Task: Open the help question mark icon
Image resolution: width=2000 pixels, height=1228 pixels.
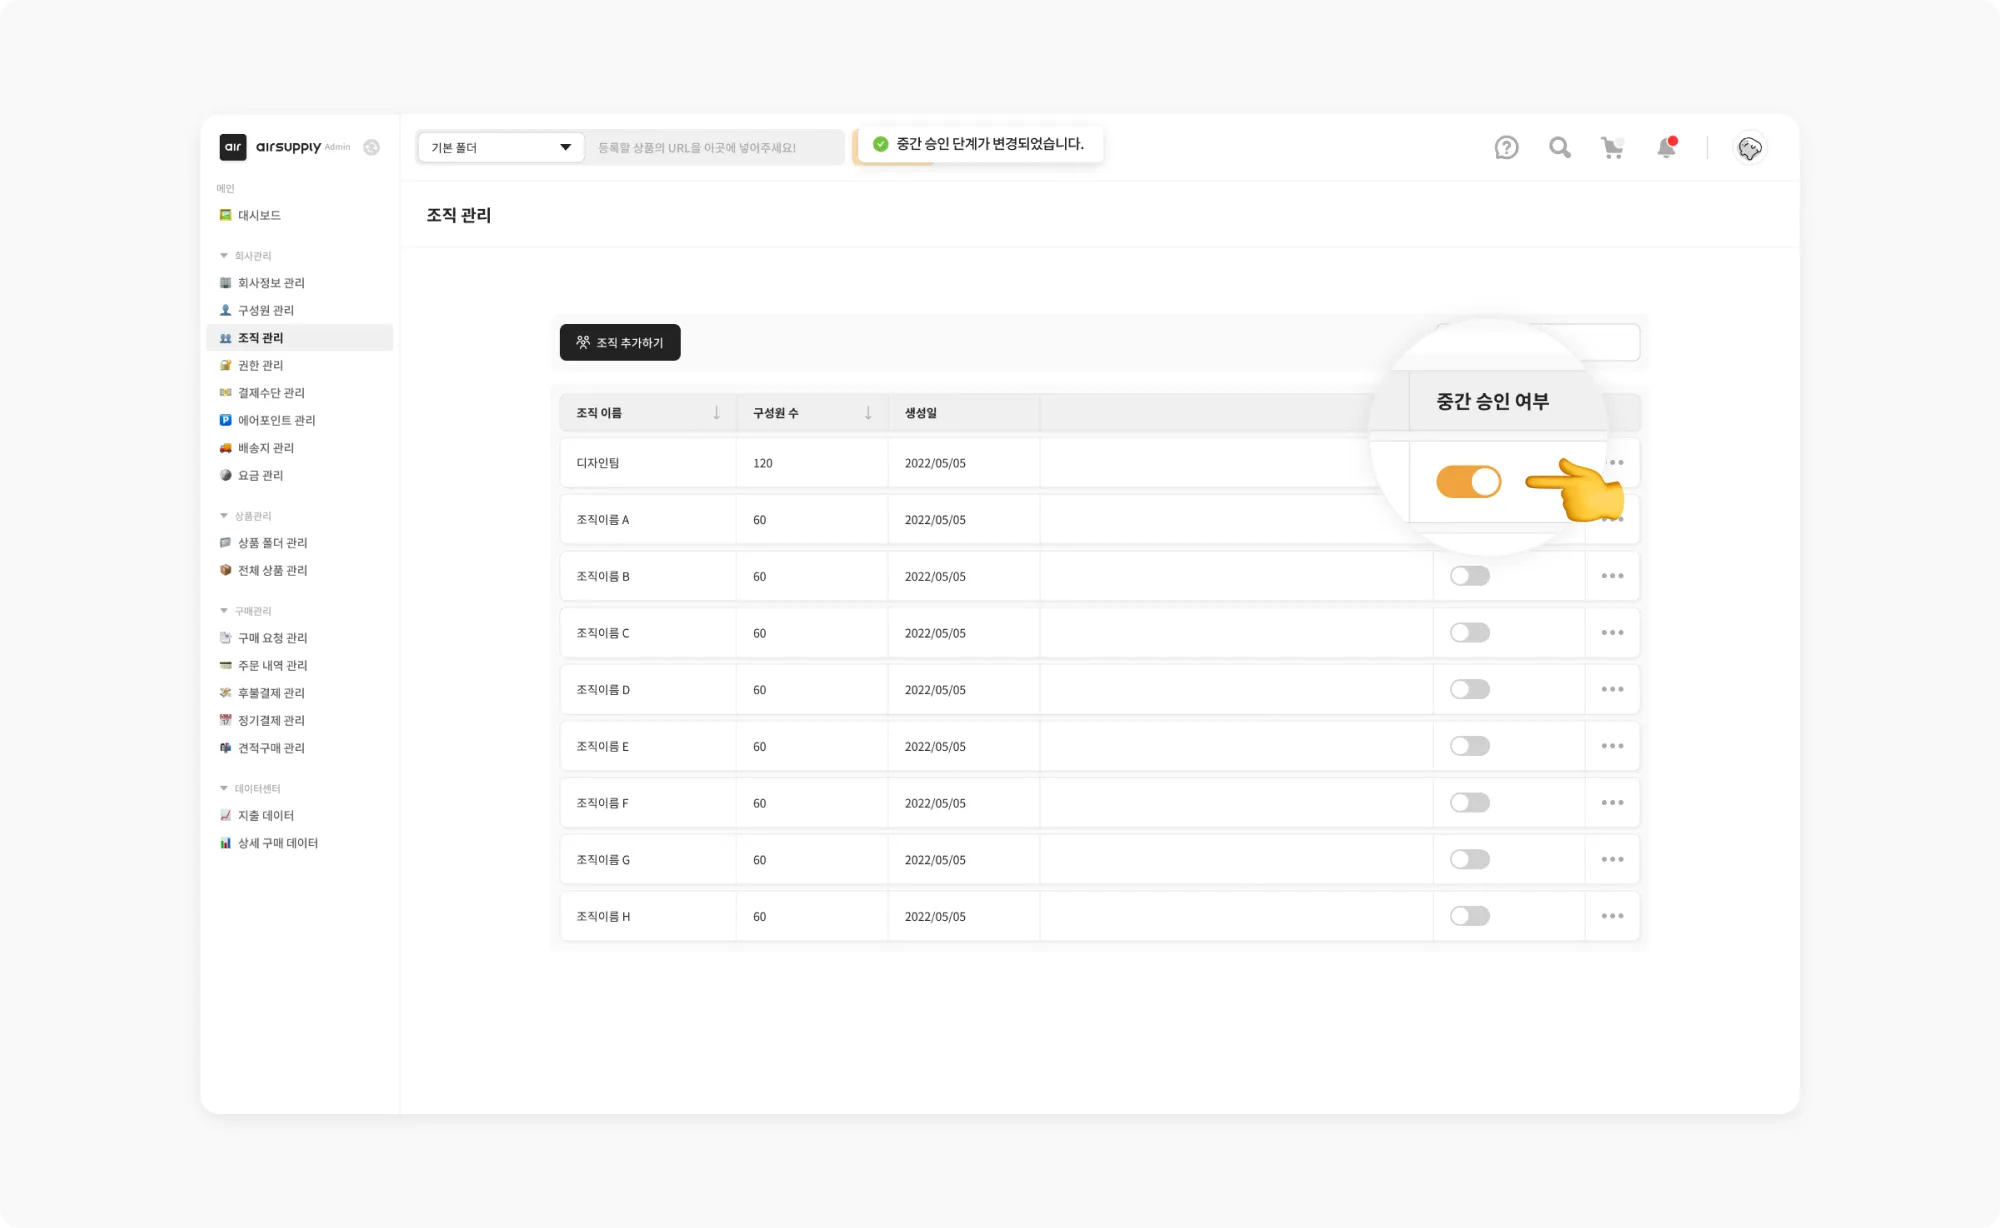Action: [1506, 148]
